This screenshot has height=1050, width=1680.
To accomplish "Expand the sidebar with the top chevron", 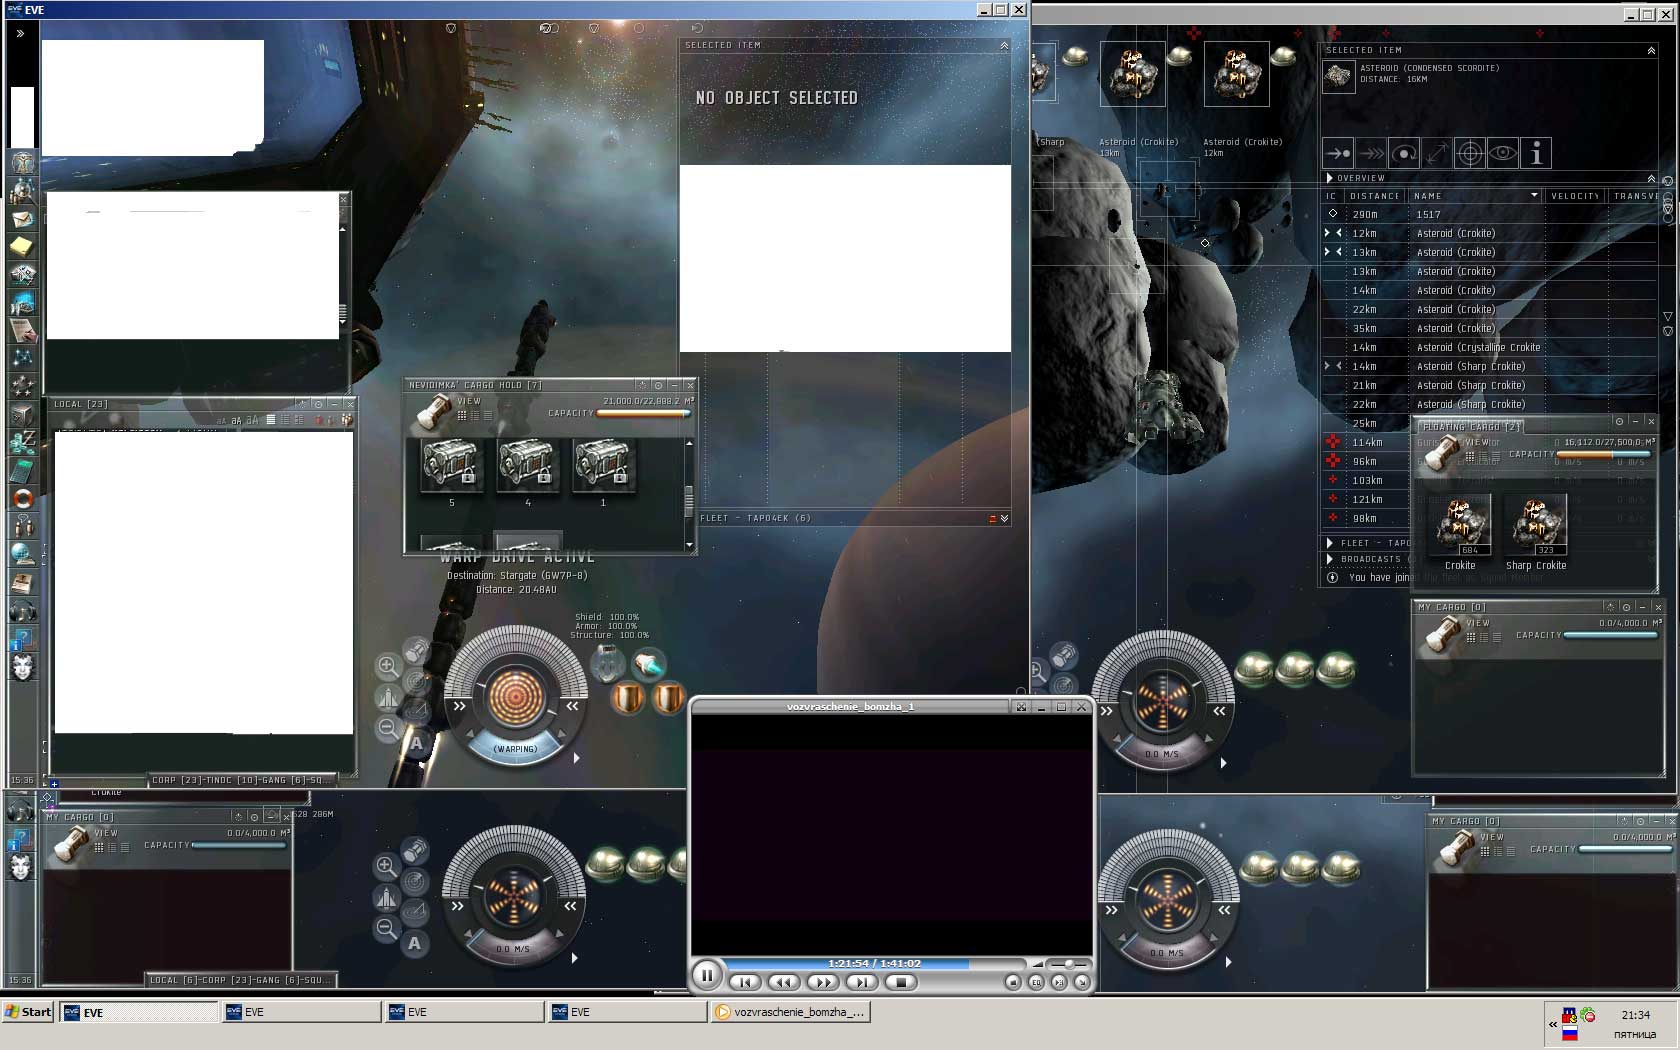I will (x=20, y=33).
